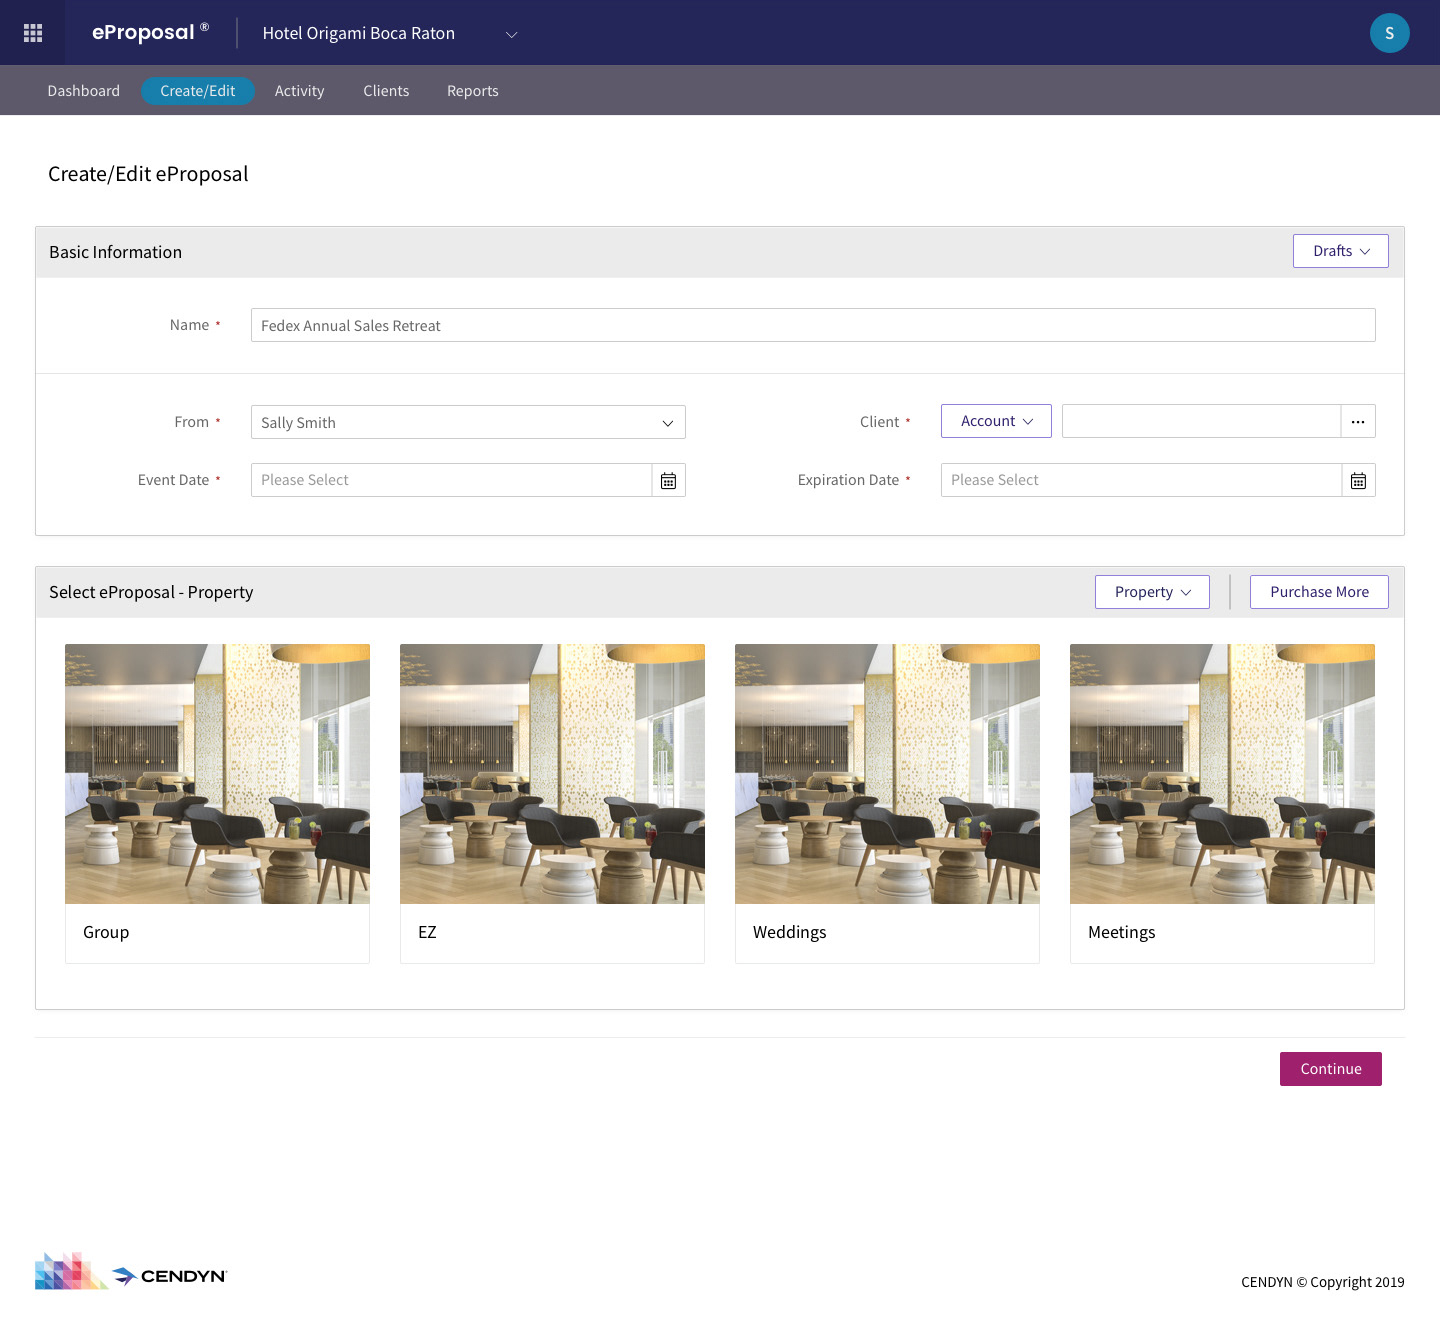Go to the Dashboard tab

point(84,91)
